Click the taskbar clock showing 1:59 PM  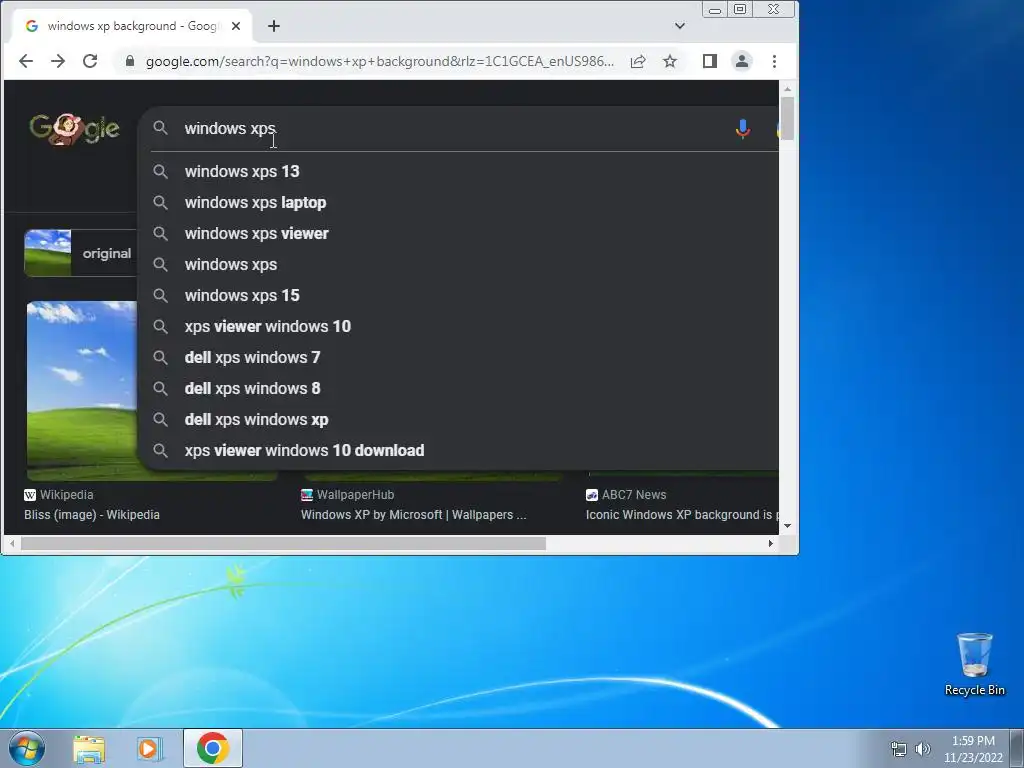[x=973, y=749]
